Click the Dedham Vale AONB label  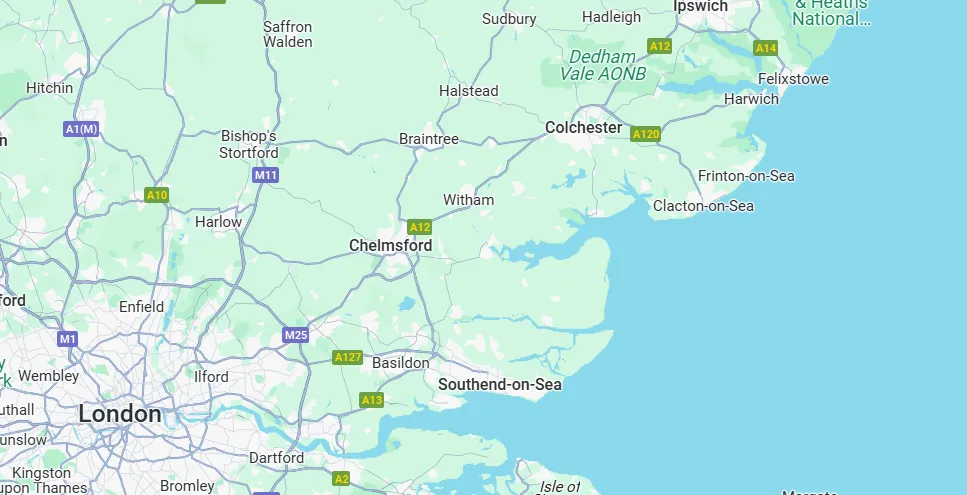tap(602, 65)
